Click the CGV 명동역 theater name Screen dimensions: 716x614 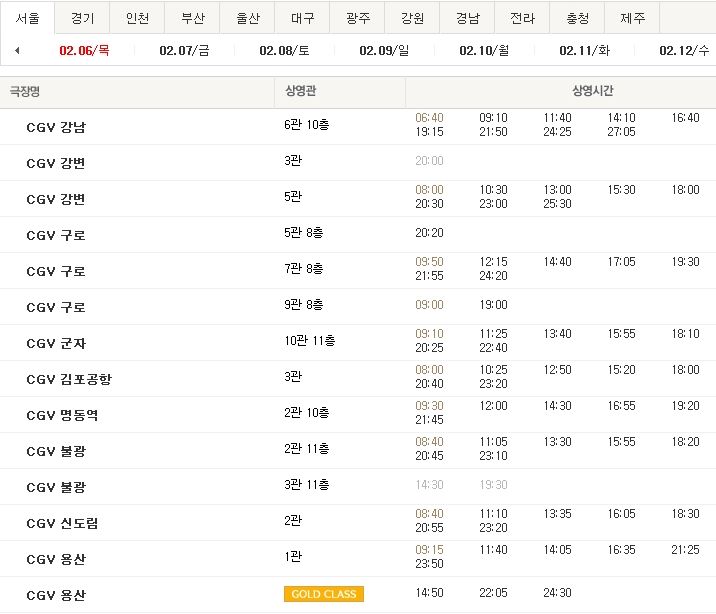pyautogui.click(x=62, y=415)
